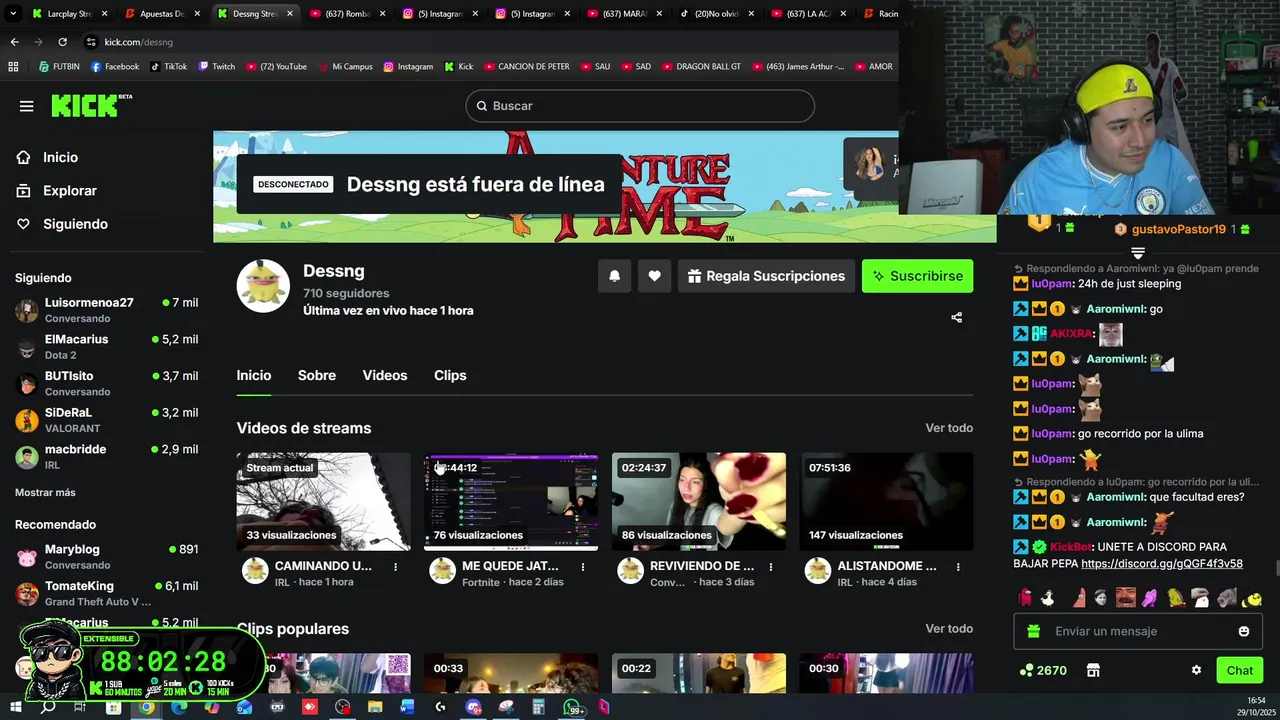The width and height of the screenshot is (1280, 720).
Task: Click the kick.com/dessng address bar
Action: point(139,42)
